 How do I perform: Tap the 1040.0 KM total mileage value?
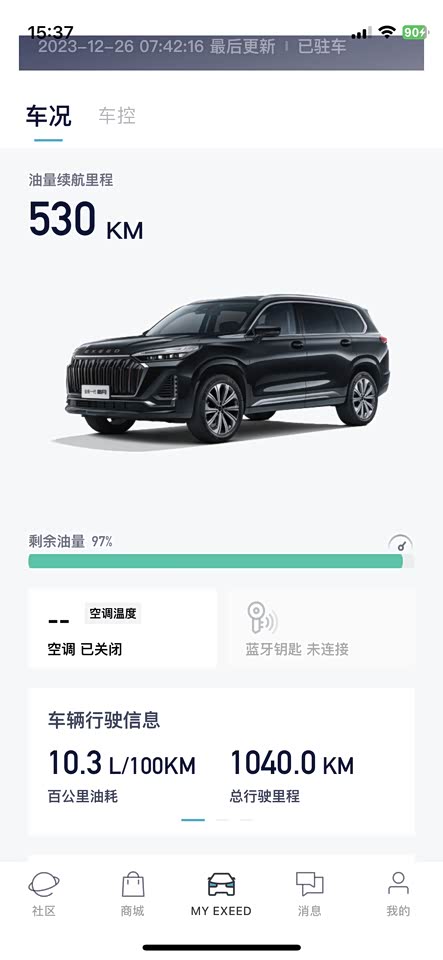(x=292, y=763)
